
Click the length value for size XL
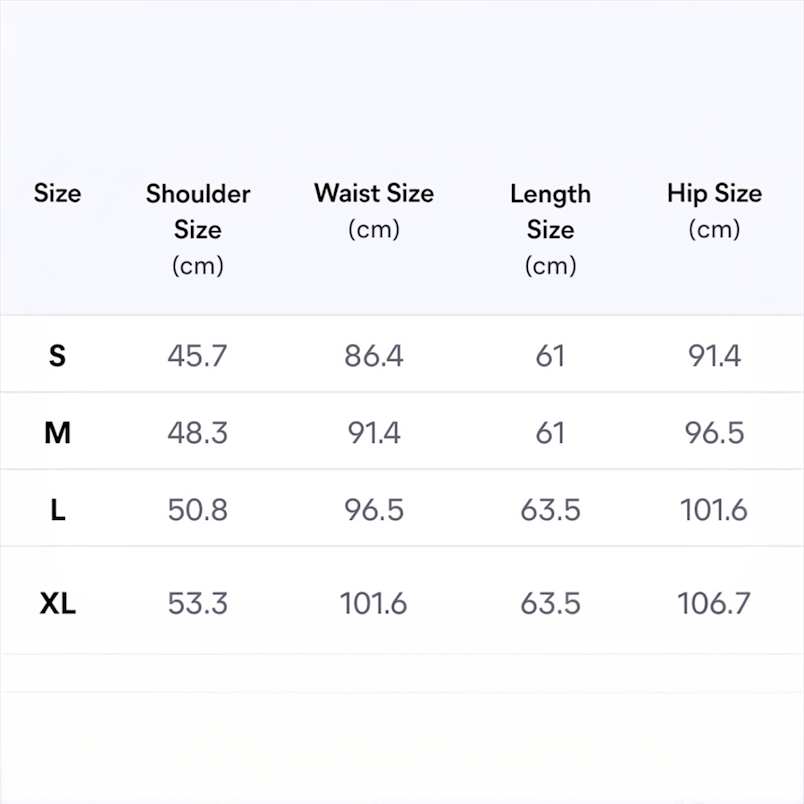[550, 603]
